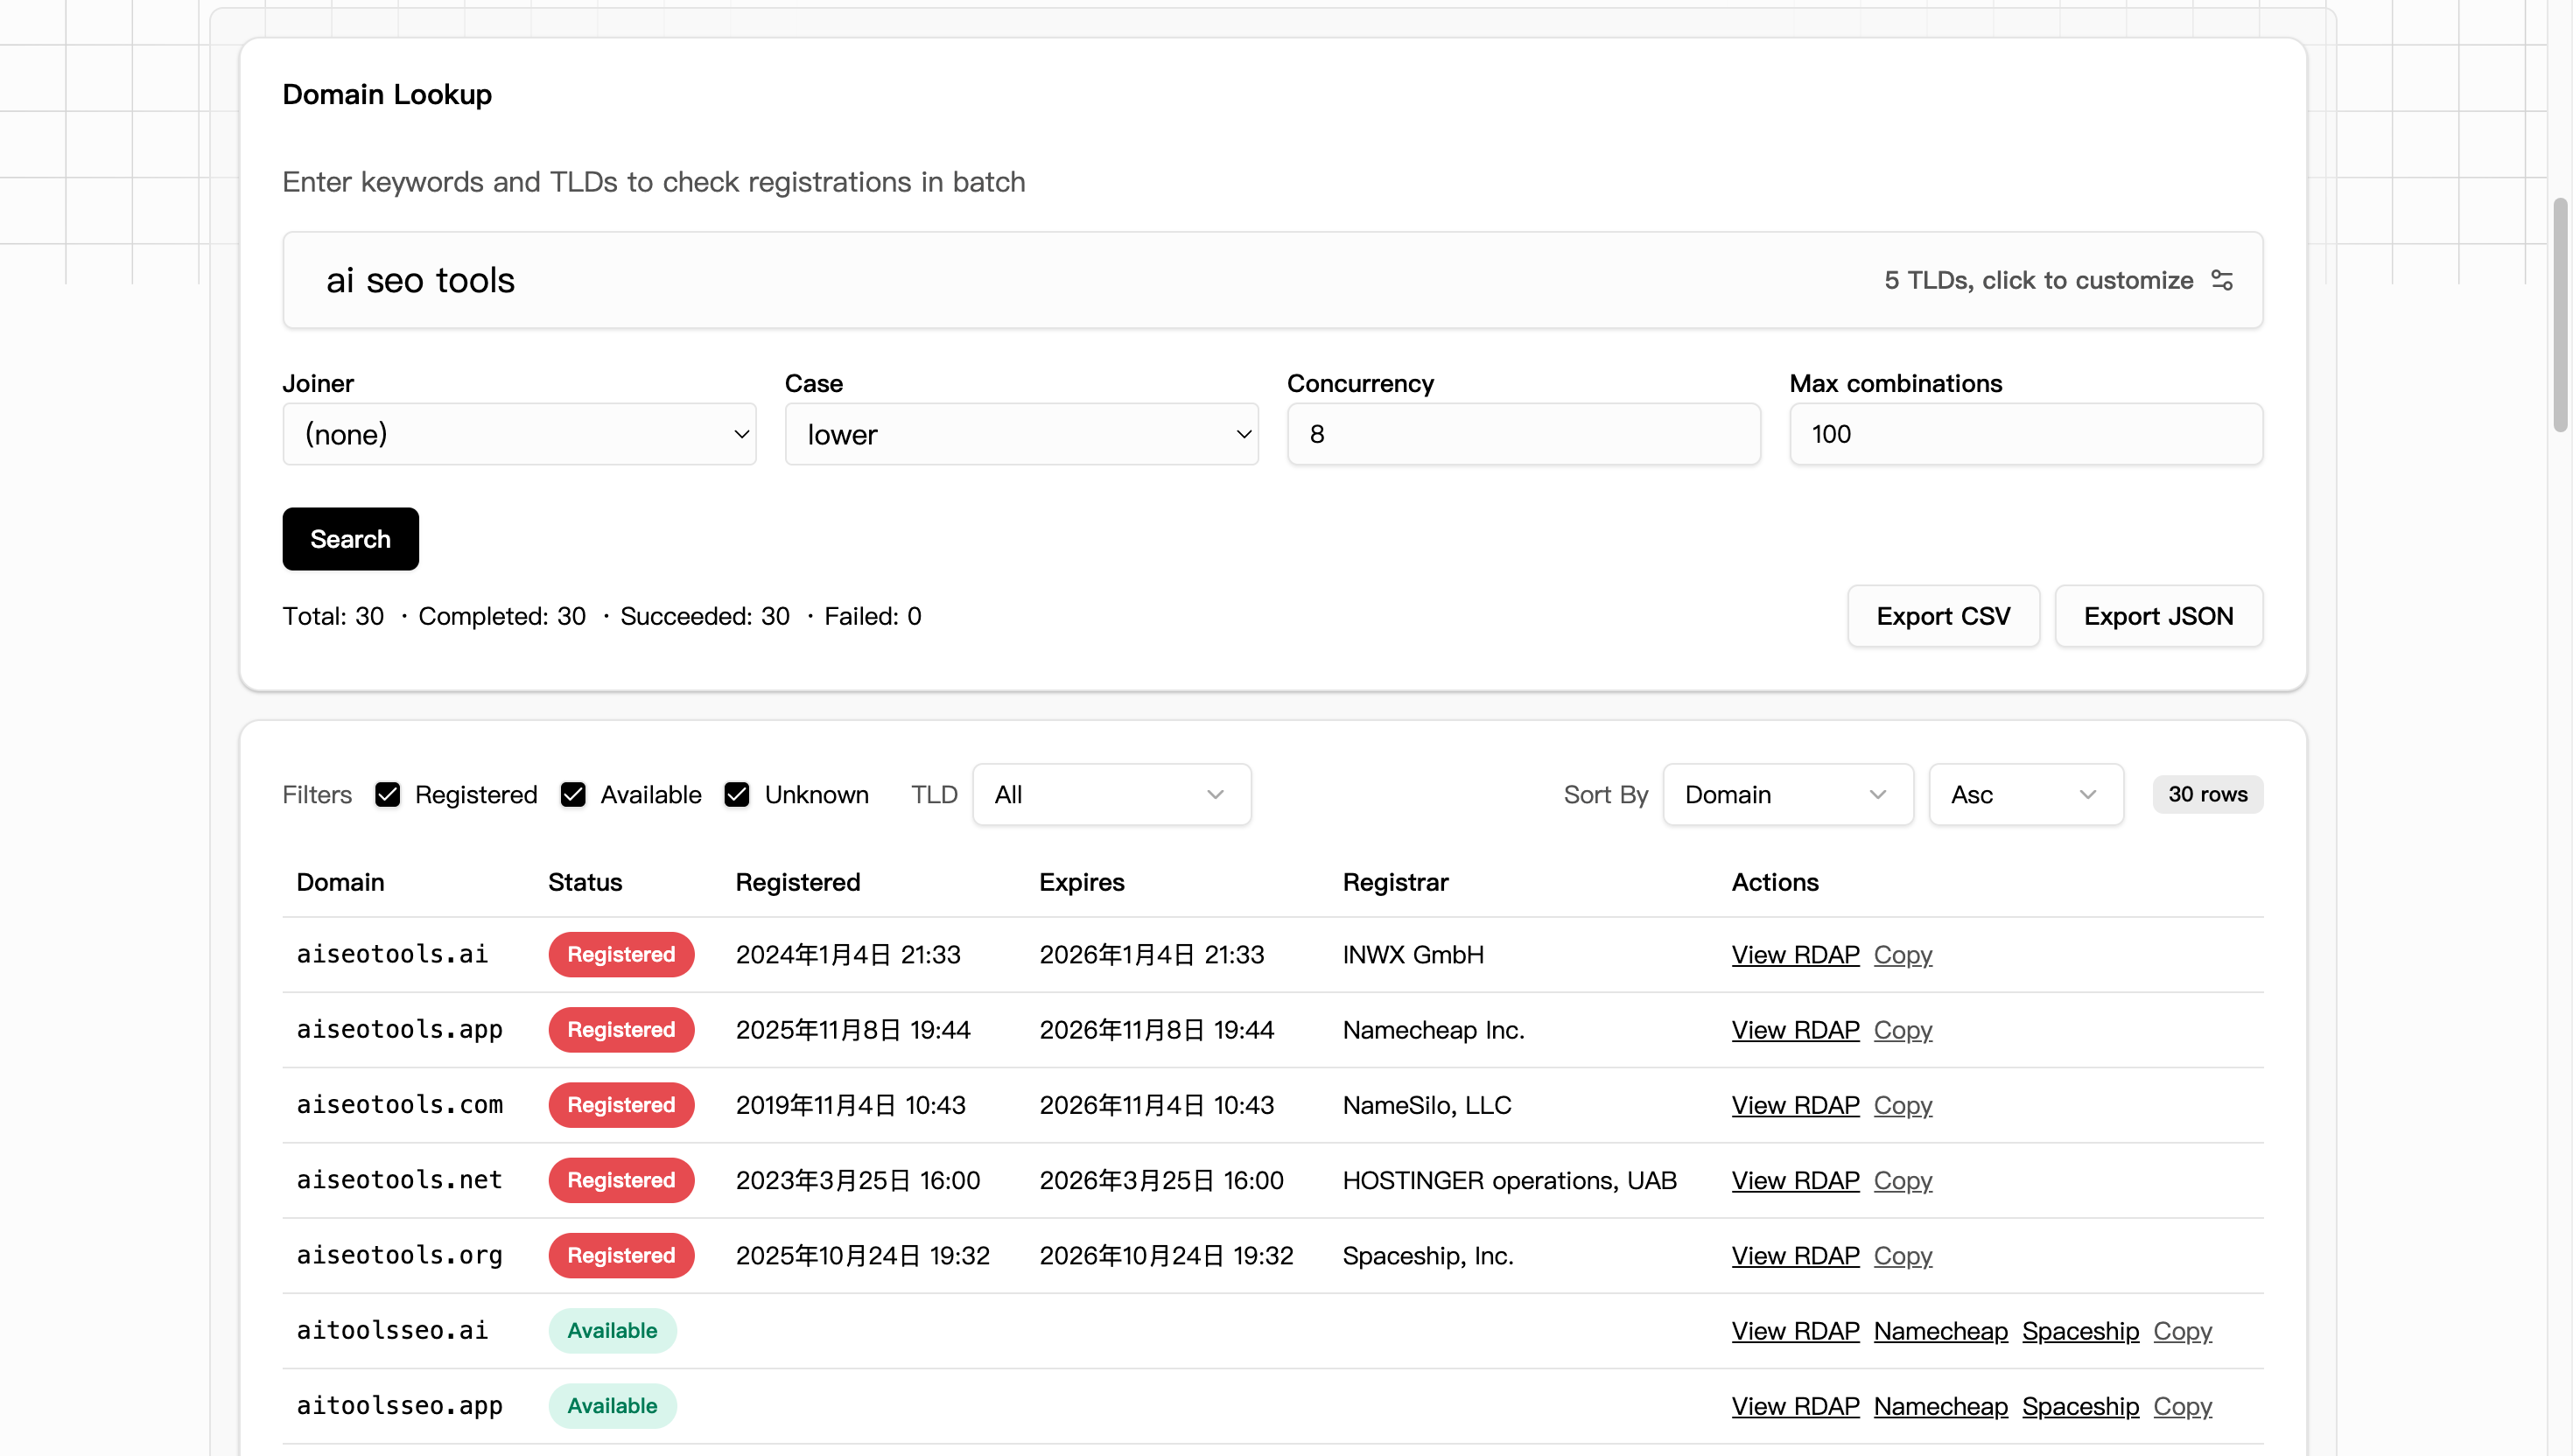Click the domain text aiseotools.net
The width and height of the screenshot is (2573, 1456).
click(399, 1180)
